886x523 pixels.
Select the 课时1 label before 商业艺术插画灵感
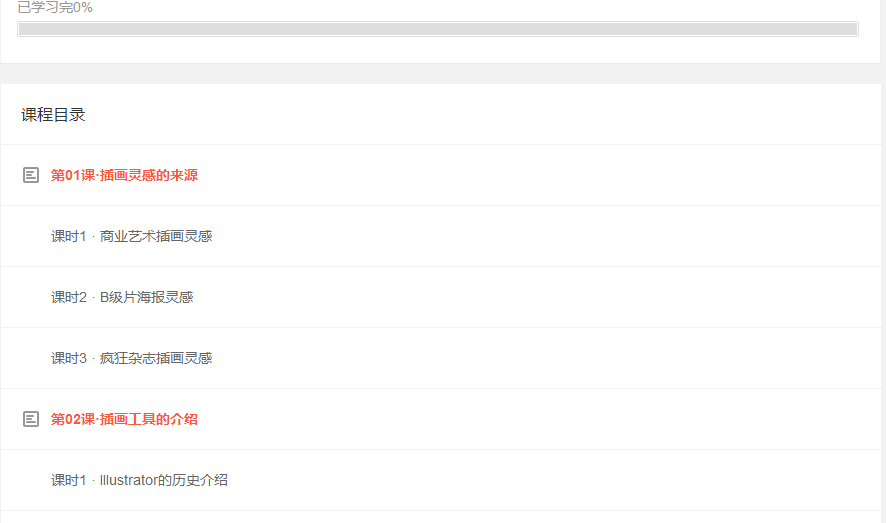(x=68, y=236)
